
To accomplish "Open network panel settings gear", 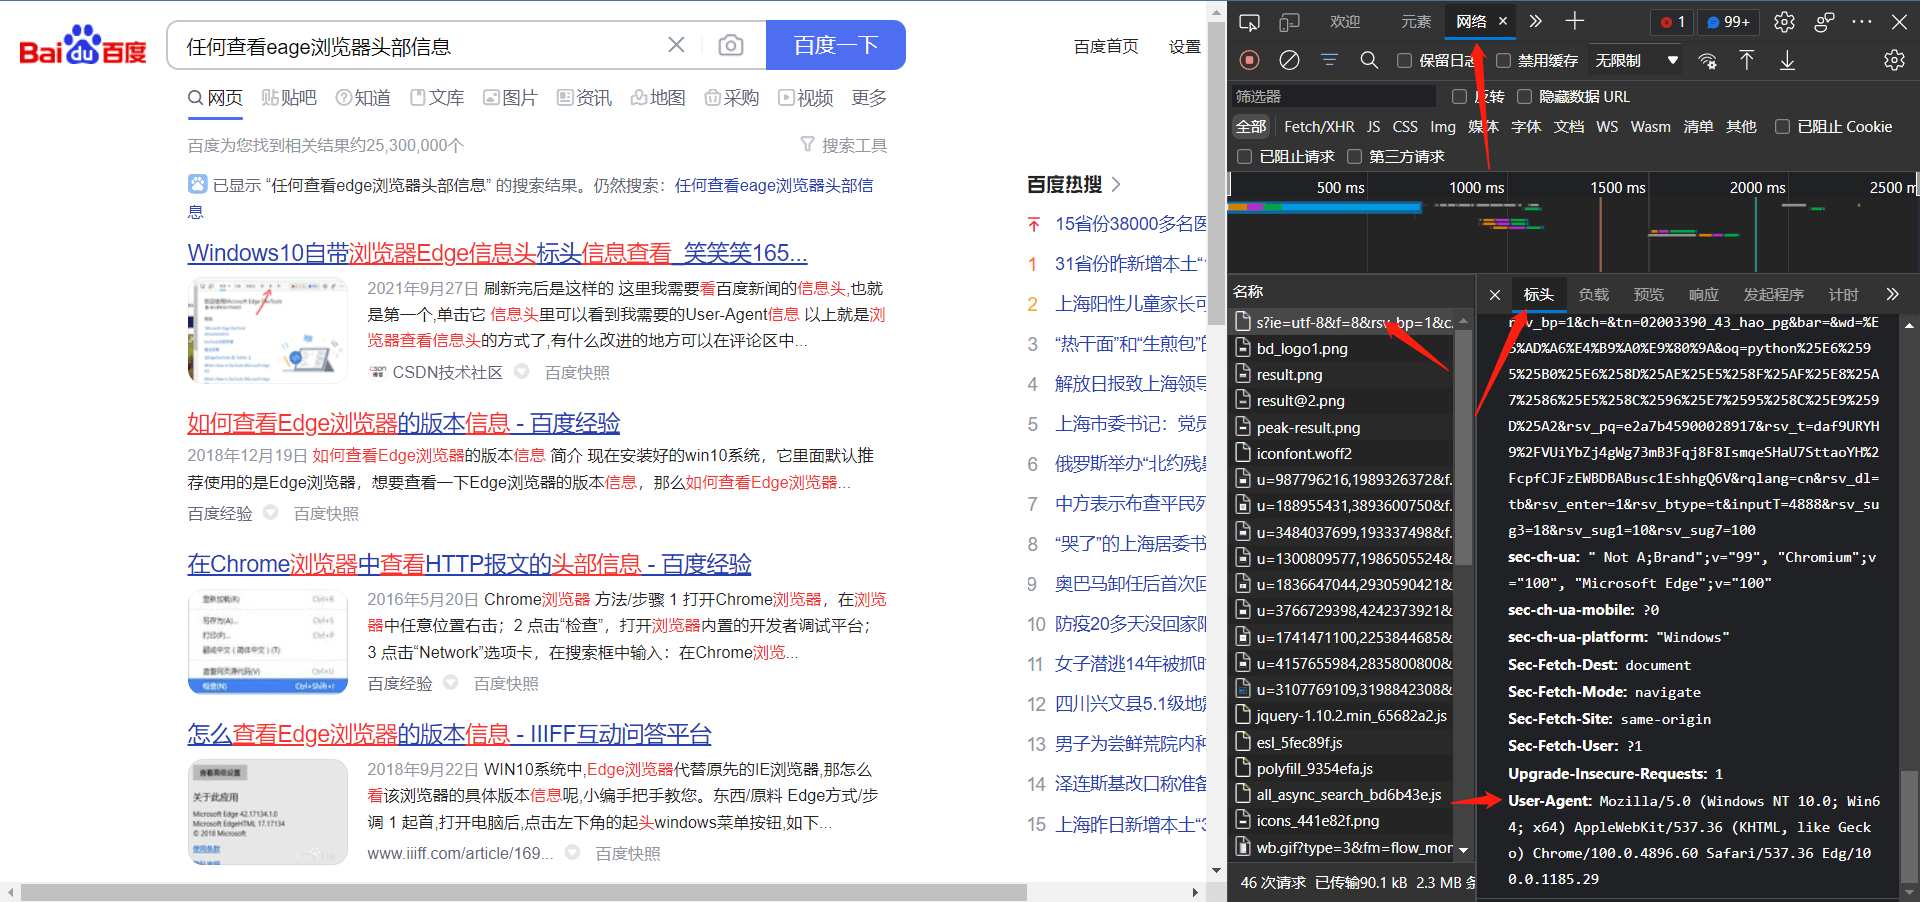I will click(x=1894, y=60).
